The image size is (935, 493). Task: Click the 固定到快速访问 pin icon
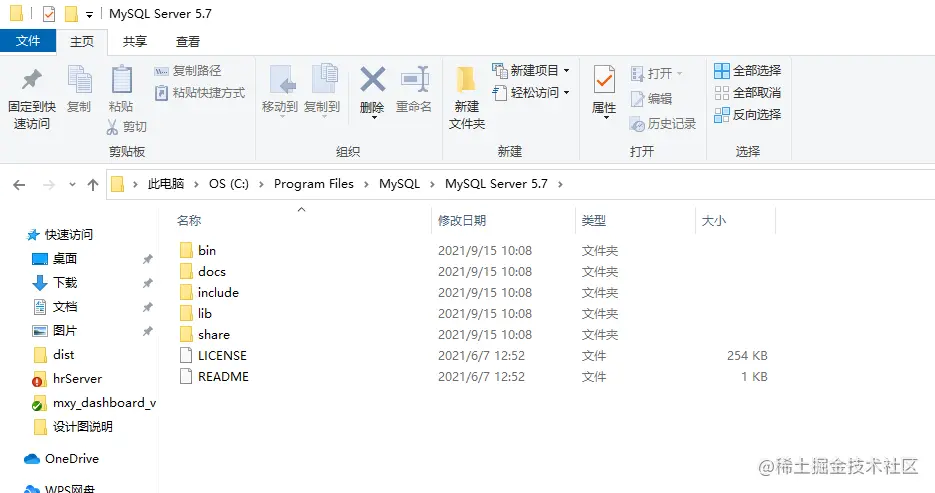32,80
